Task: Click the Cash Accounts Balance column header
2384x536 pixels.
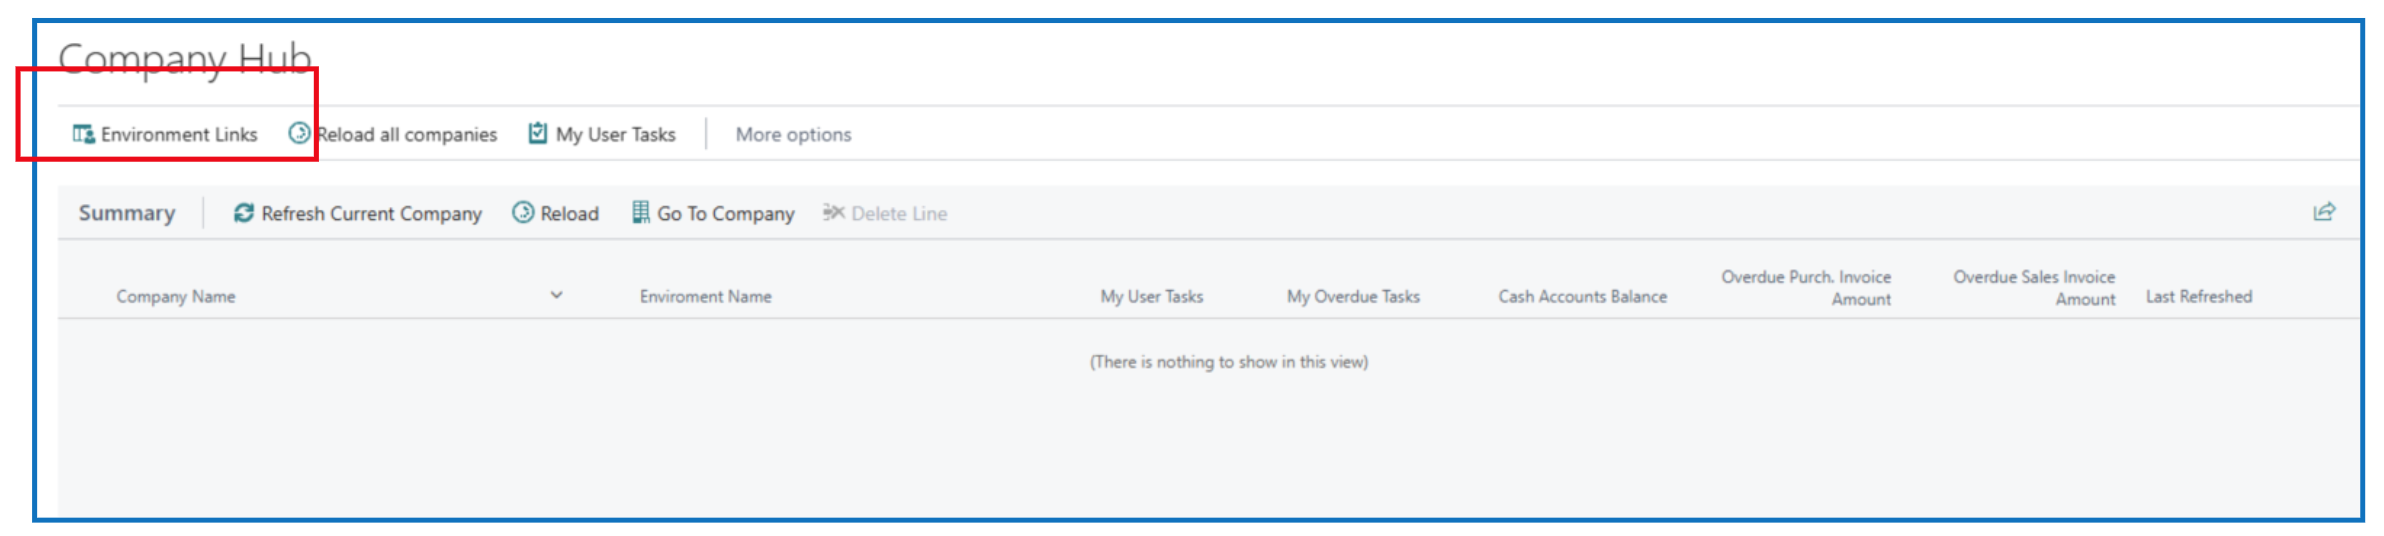Action: click(x=1582, y=296)
